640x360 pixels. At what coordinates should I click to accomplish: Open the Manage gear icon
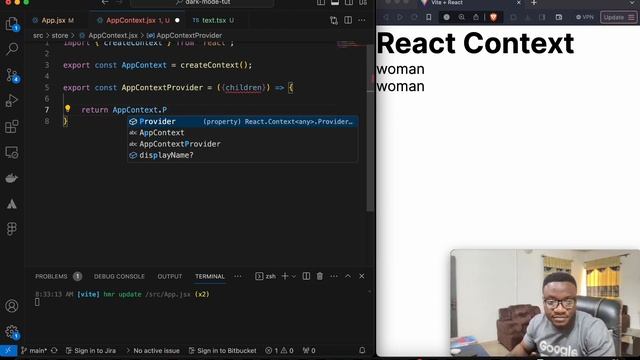point(12,331)
